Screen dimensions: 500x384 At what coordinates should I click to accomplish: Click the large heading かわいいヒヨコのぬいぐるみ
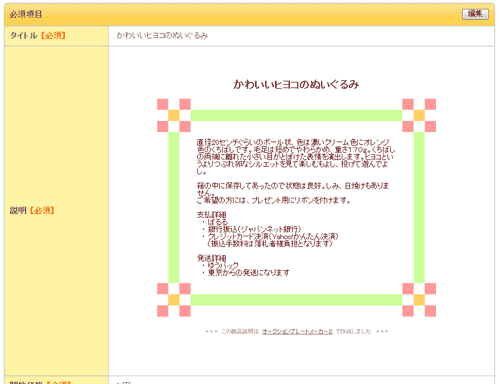(x=296, y=84)
